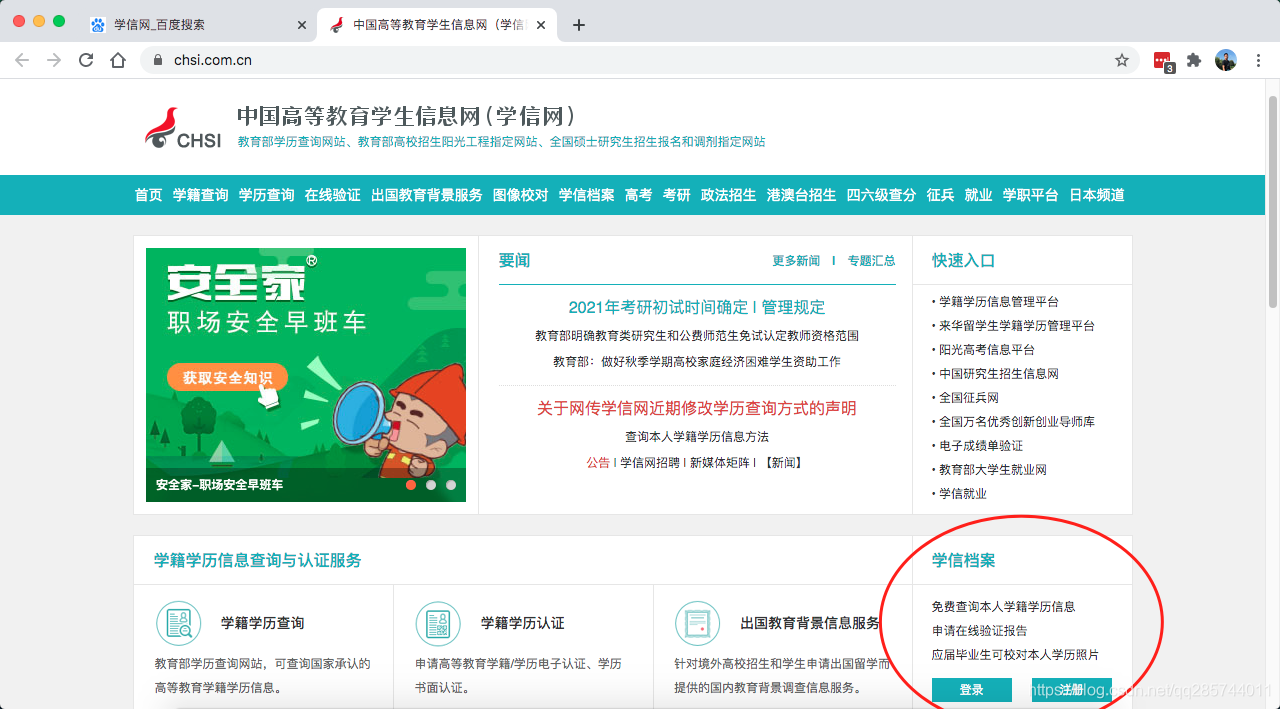Open 查询本人学籍学历信息方法 link
The width and height of the screenshot is (1280, 709).
pos(697,437)
